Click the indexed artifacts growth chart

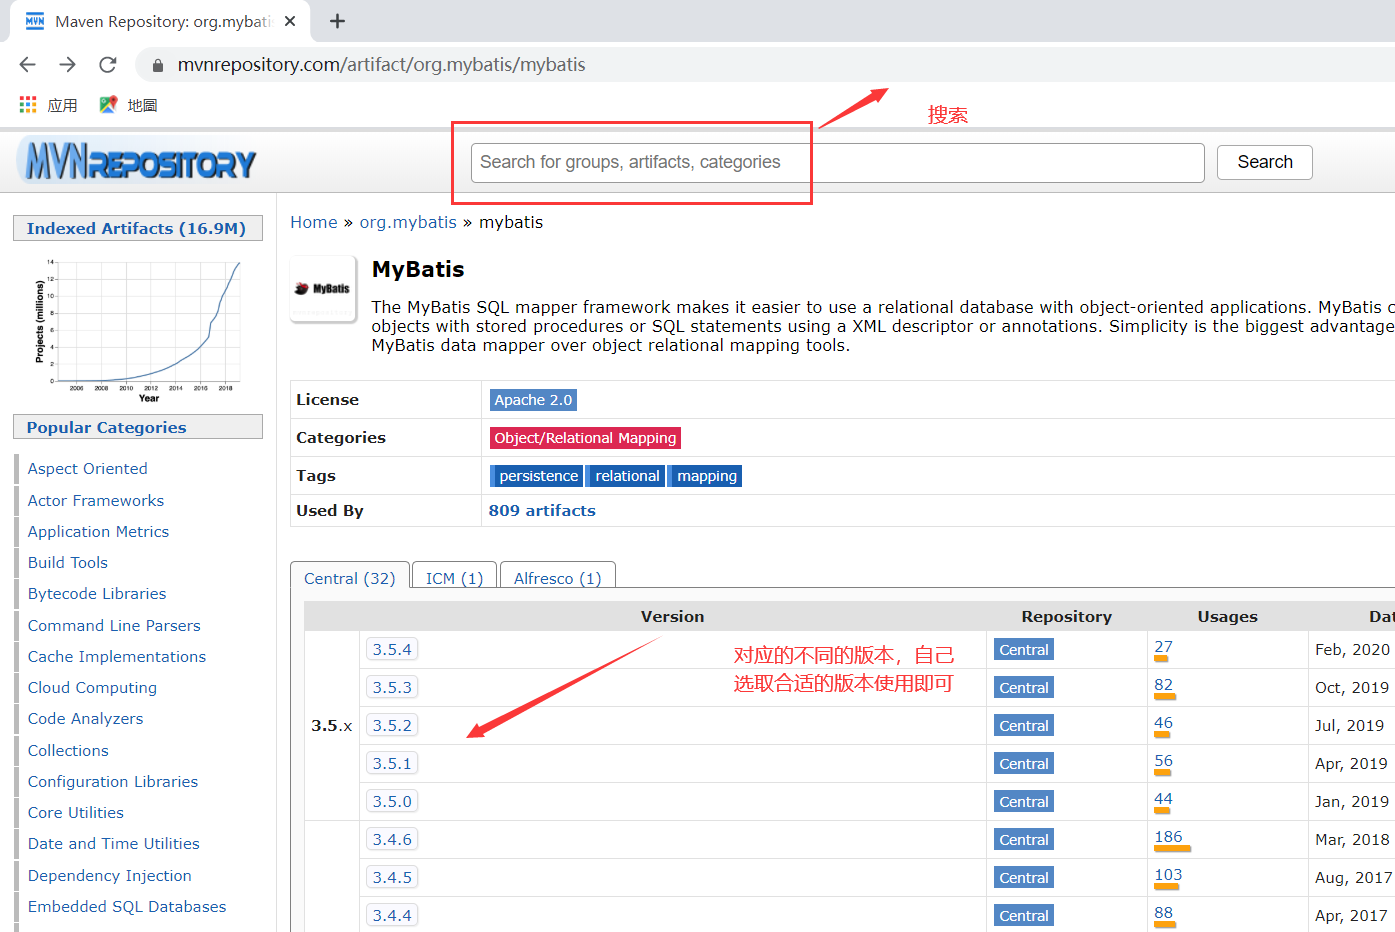tap(138, 330)
